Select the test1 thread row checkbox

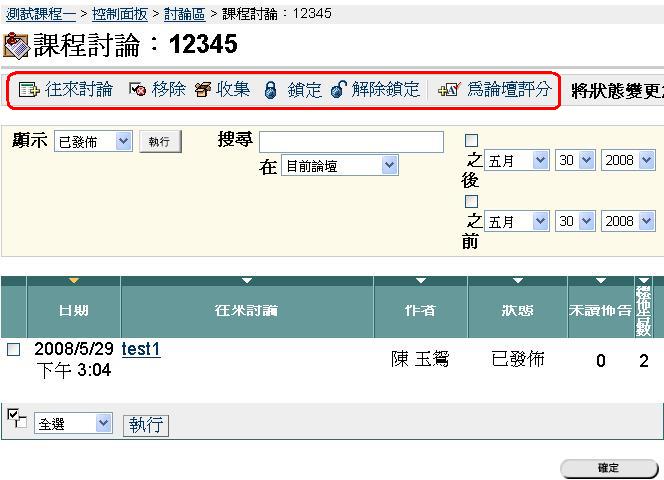tap(13, 350)
